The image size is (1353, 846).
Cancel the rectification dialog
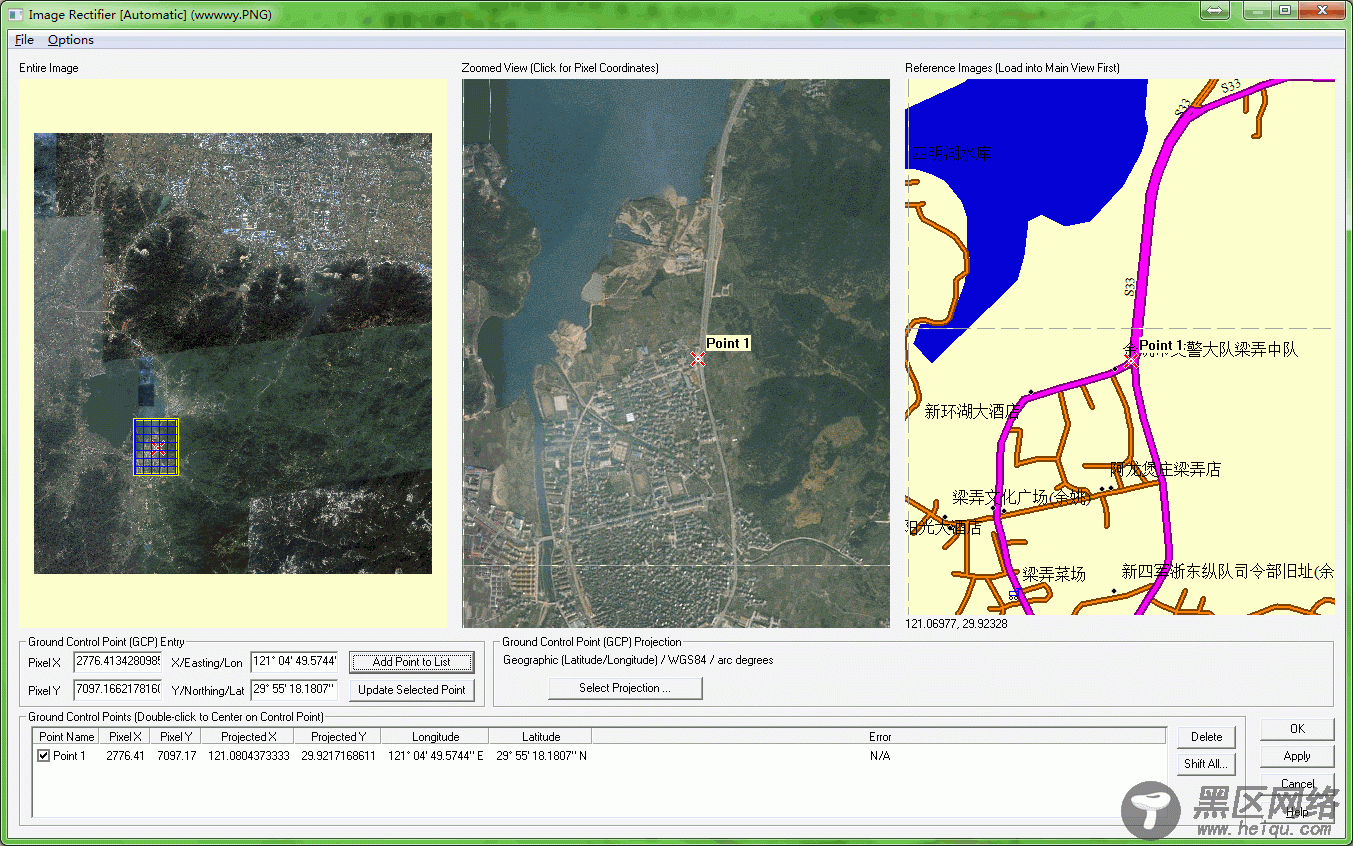(1297, 784)
